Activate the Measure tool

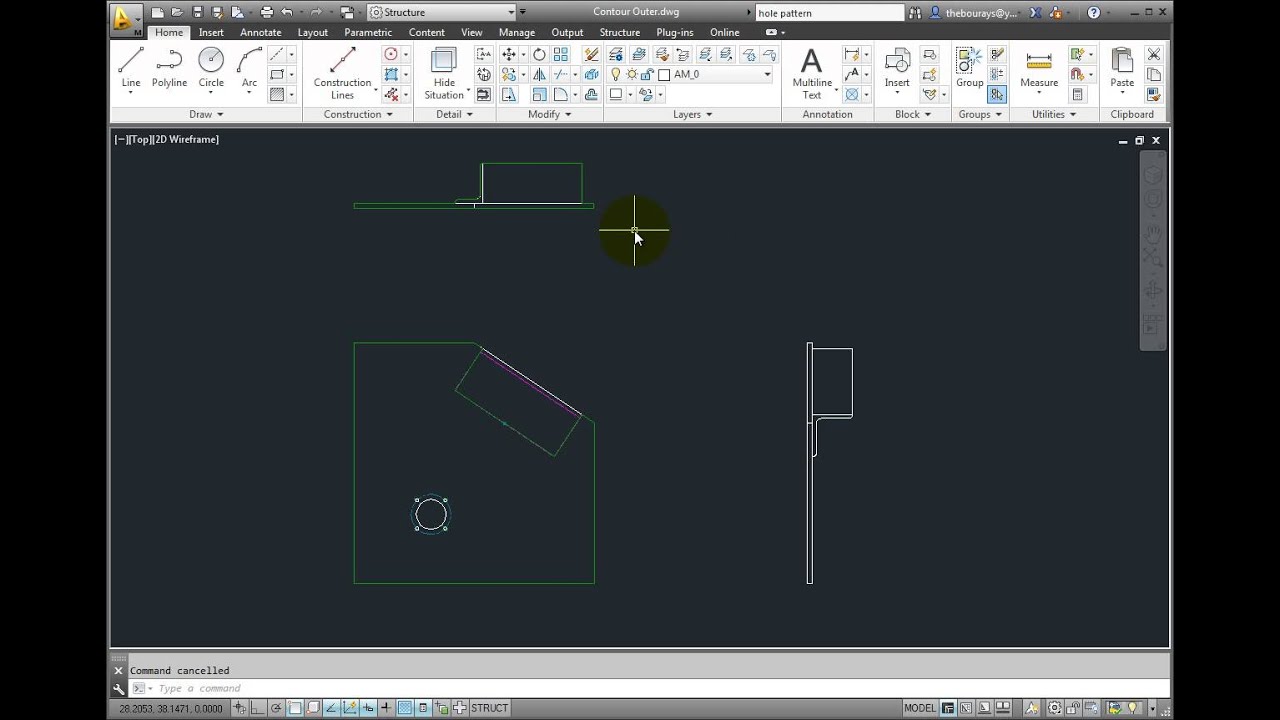(x=1039, y=70)
